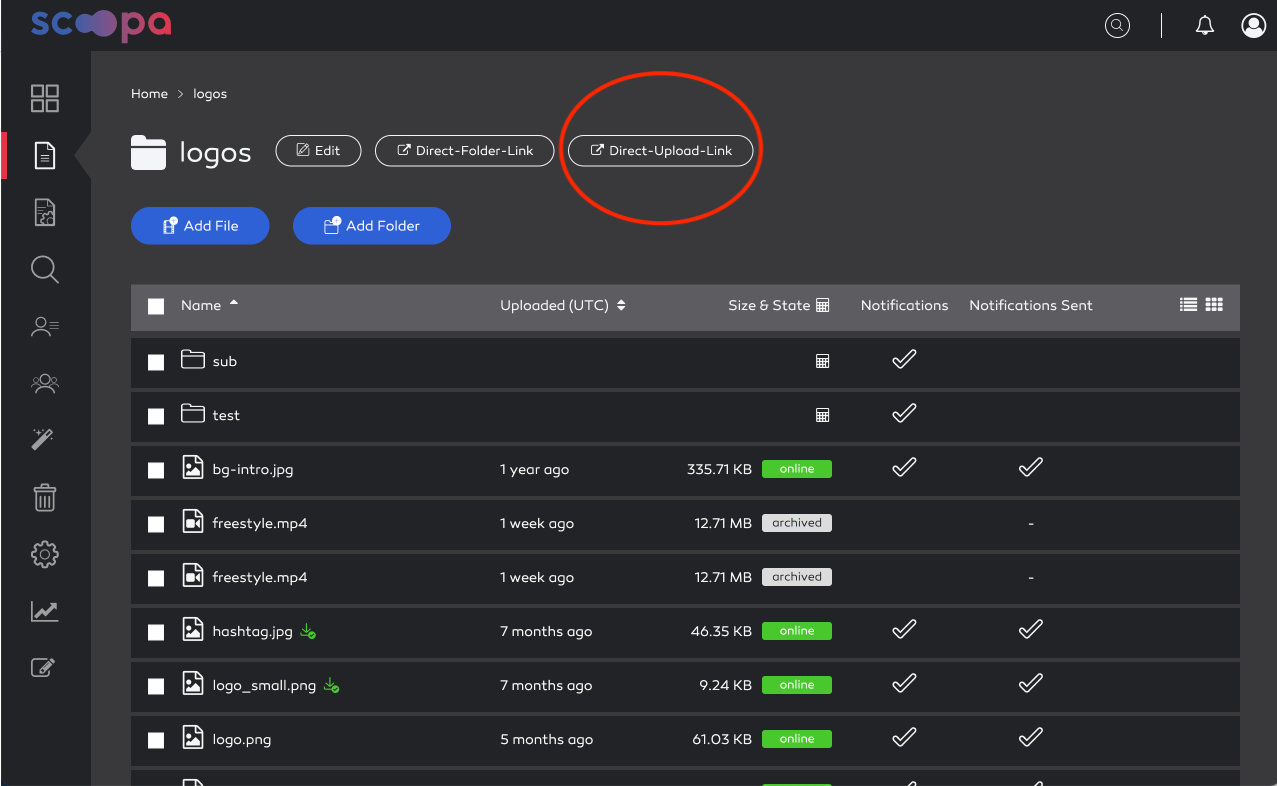This screenshot has width=1277, height=786.
Task: Click the Scoopa logo
Action: pyautogui.click(x=100, y=24)
